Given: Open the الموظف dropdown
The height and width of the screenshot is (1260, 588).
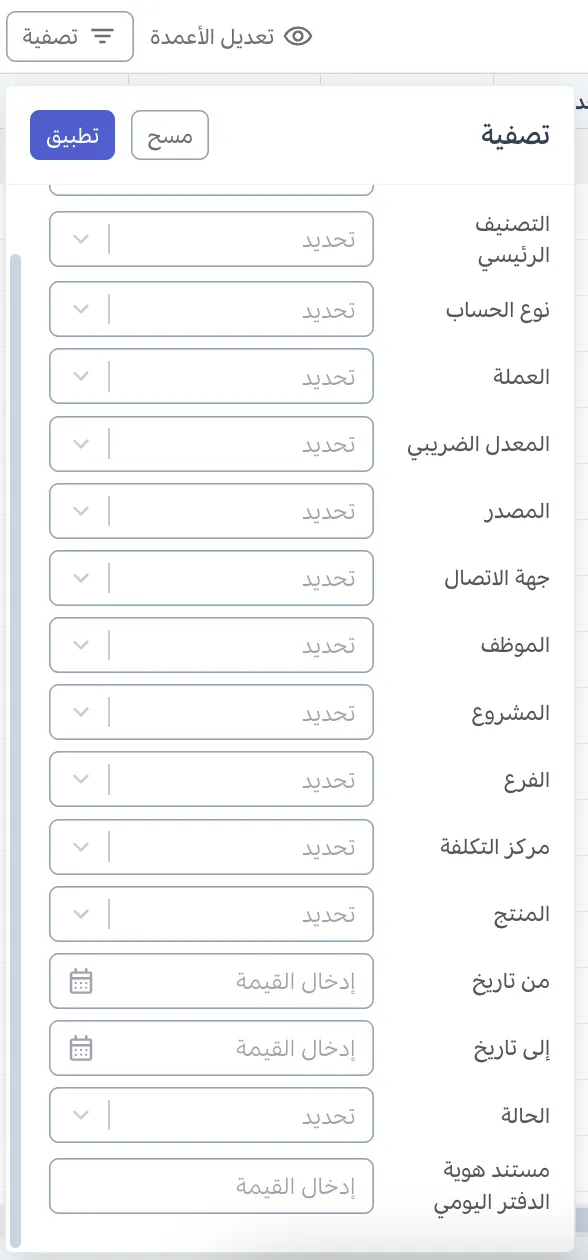Looking at the screenshot, I should point(211,645).
